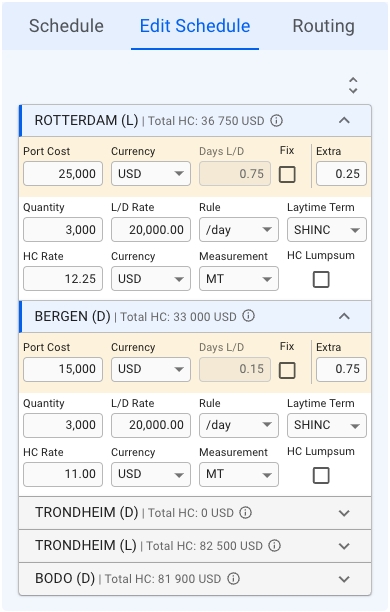Enable the Fix checkbox for Rotterdam

click(x=287, y=174)
